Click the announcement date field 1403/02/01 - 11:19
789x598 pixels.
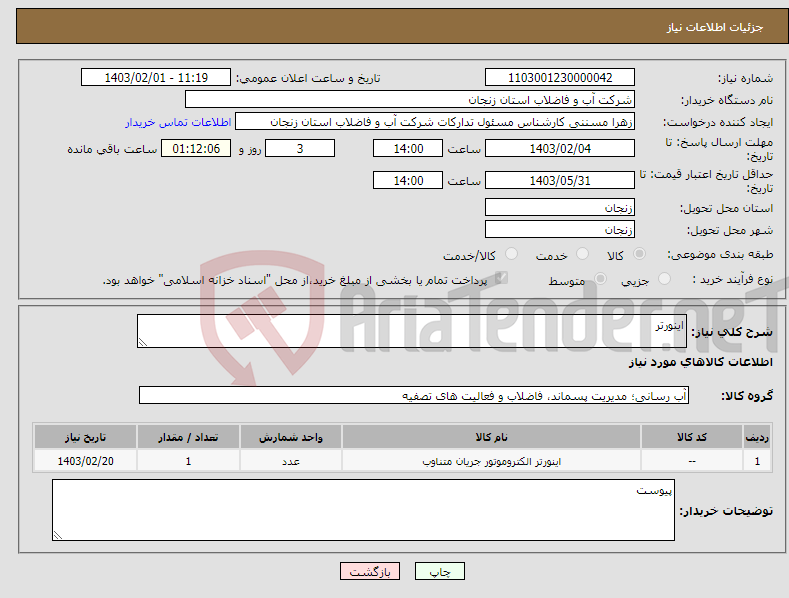[x=155, y=78]
